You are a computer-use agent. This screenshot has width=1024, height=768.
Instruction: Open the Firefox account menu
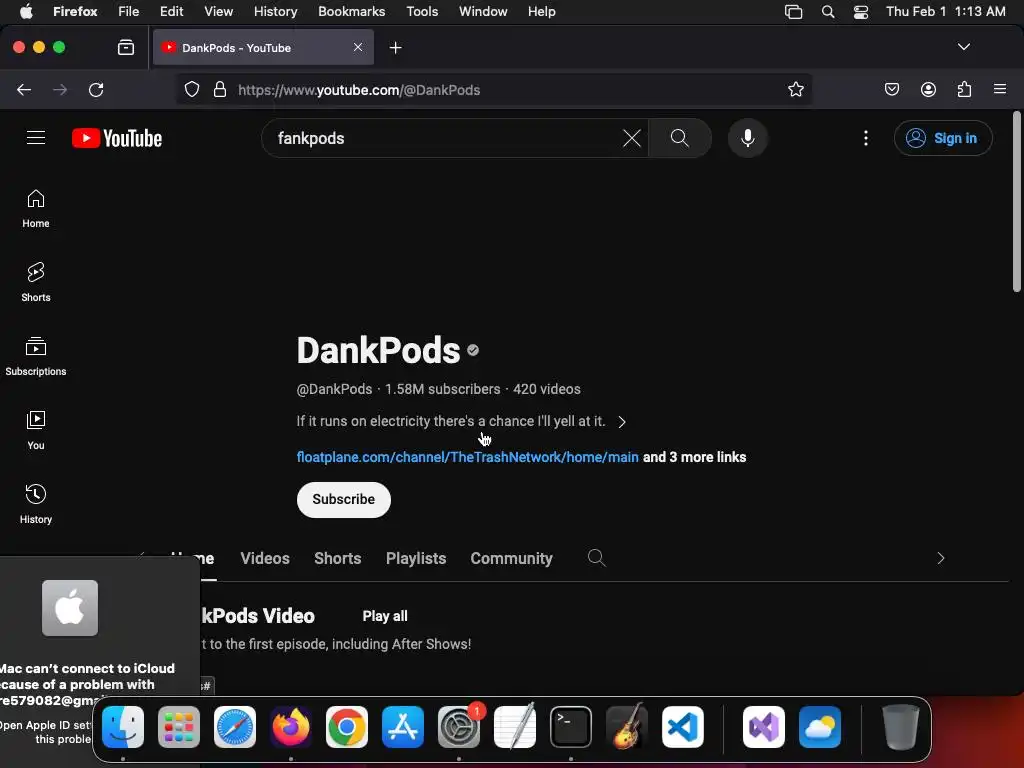928,89
